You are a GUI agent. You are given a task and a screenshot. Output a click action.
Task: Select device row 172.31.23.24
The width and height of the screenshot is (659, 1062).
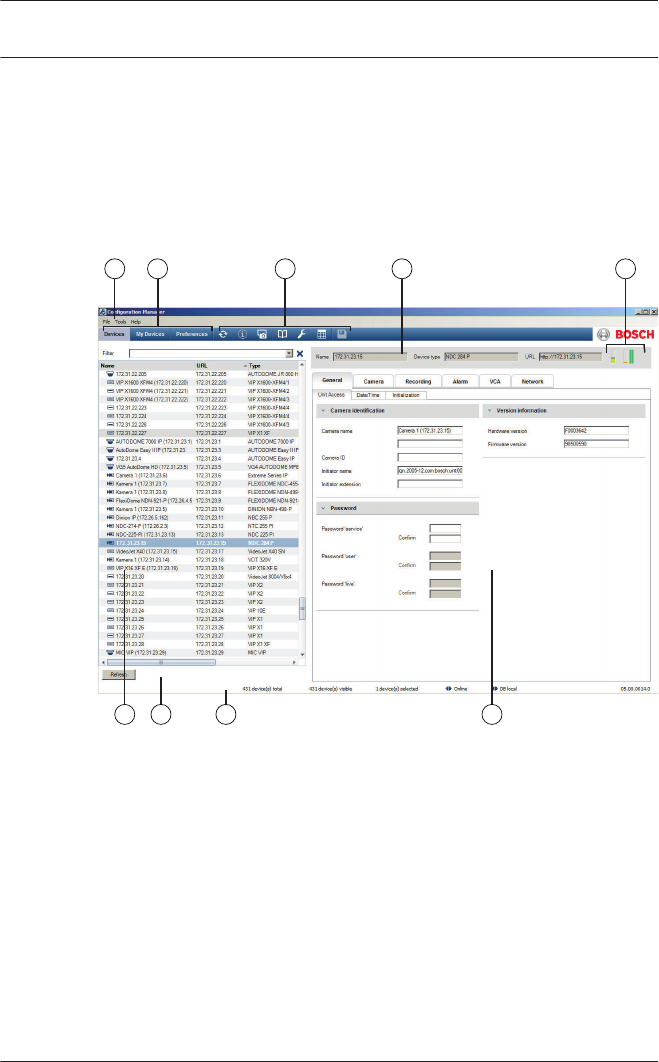pyautogui.click(x=199, y=611)
